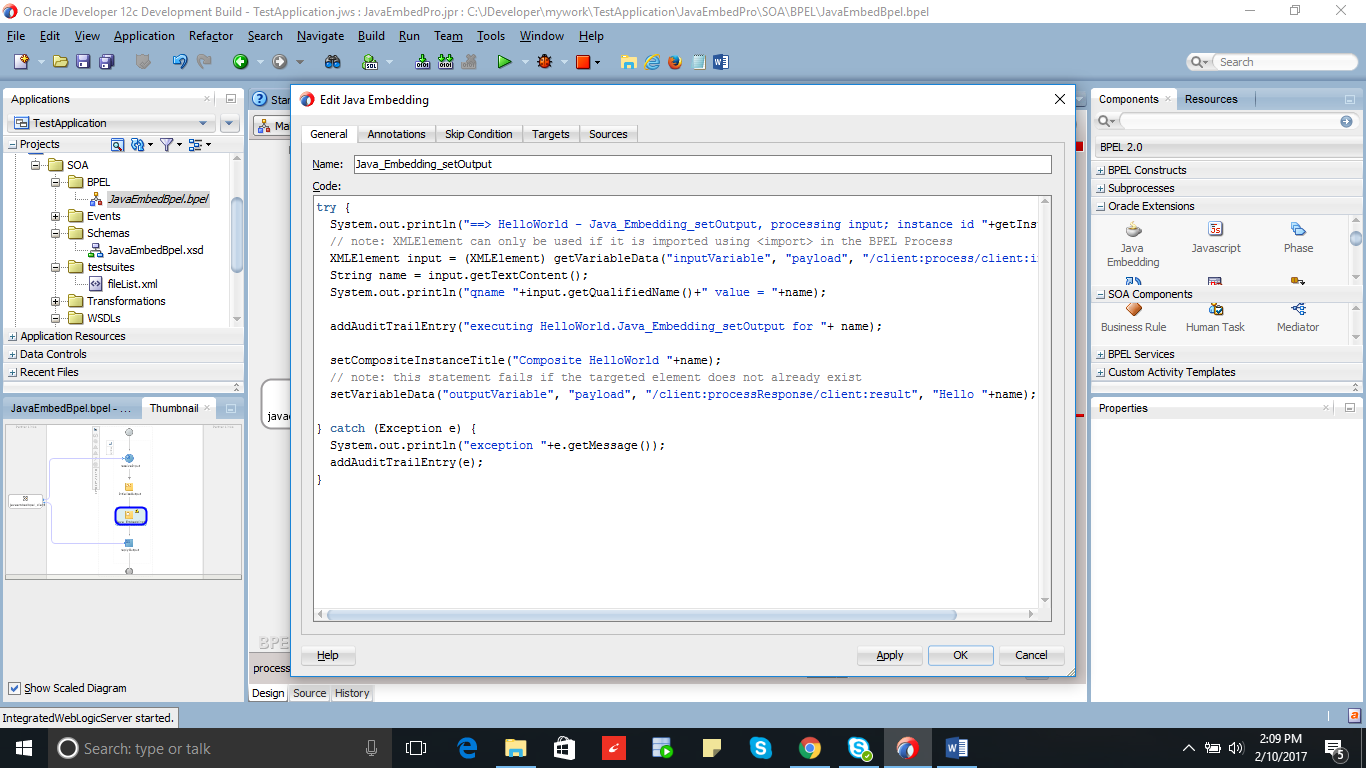This screenshot has width=1366, height=768.
Task: Click the Run green arrow toolbar icon
Action: [x=504, y=61]
